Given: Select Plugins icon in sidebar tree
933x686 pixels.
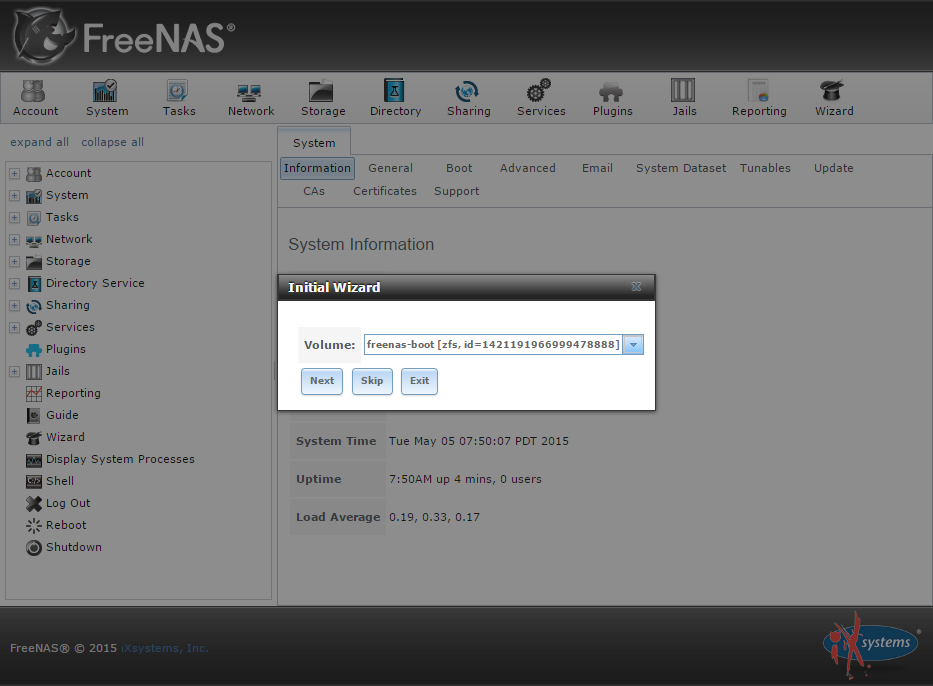Looking at the screenshot, I should pos(34,350).
